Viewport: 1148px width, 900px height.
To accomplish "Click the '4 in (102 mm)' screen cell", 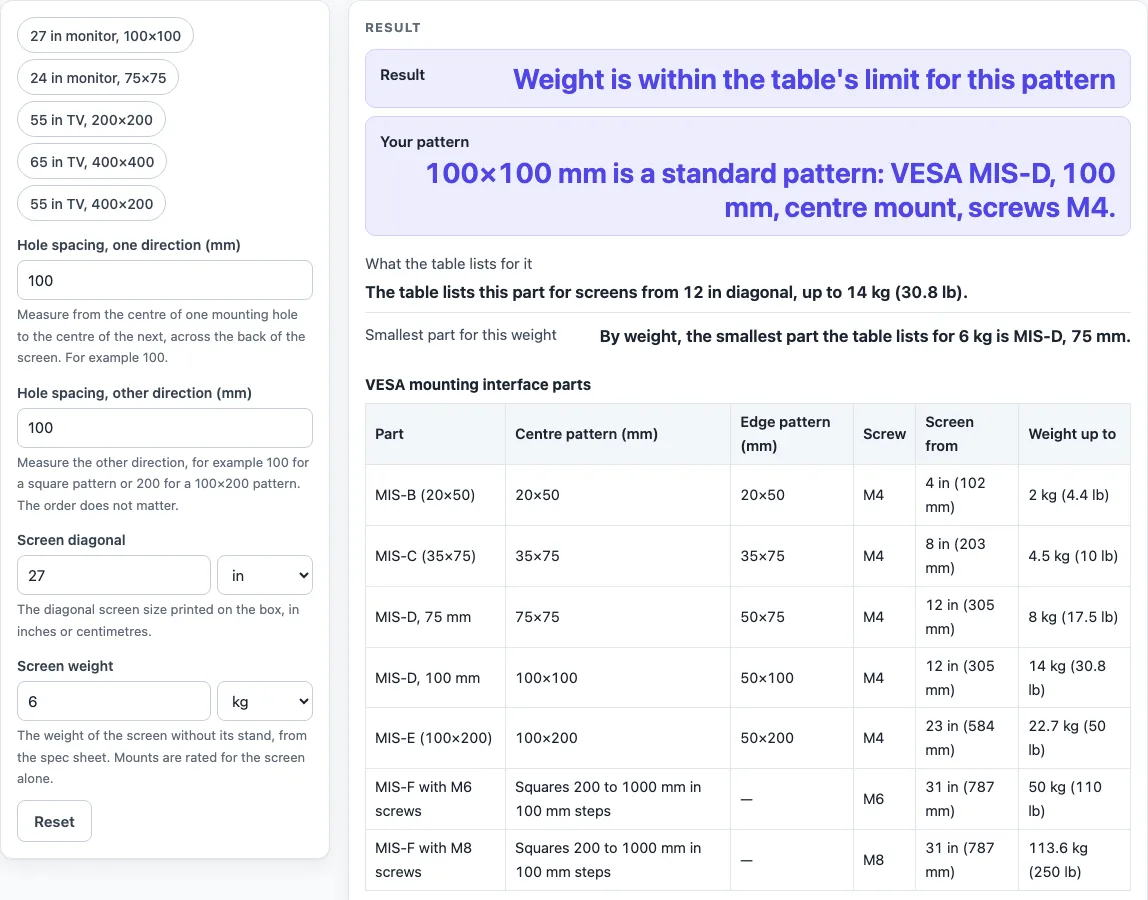I will [966, 495].
